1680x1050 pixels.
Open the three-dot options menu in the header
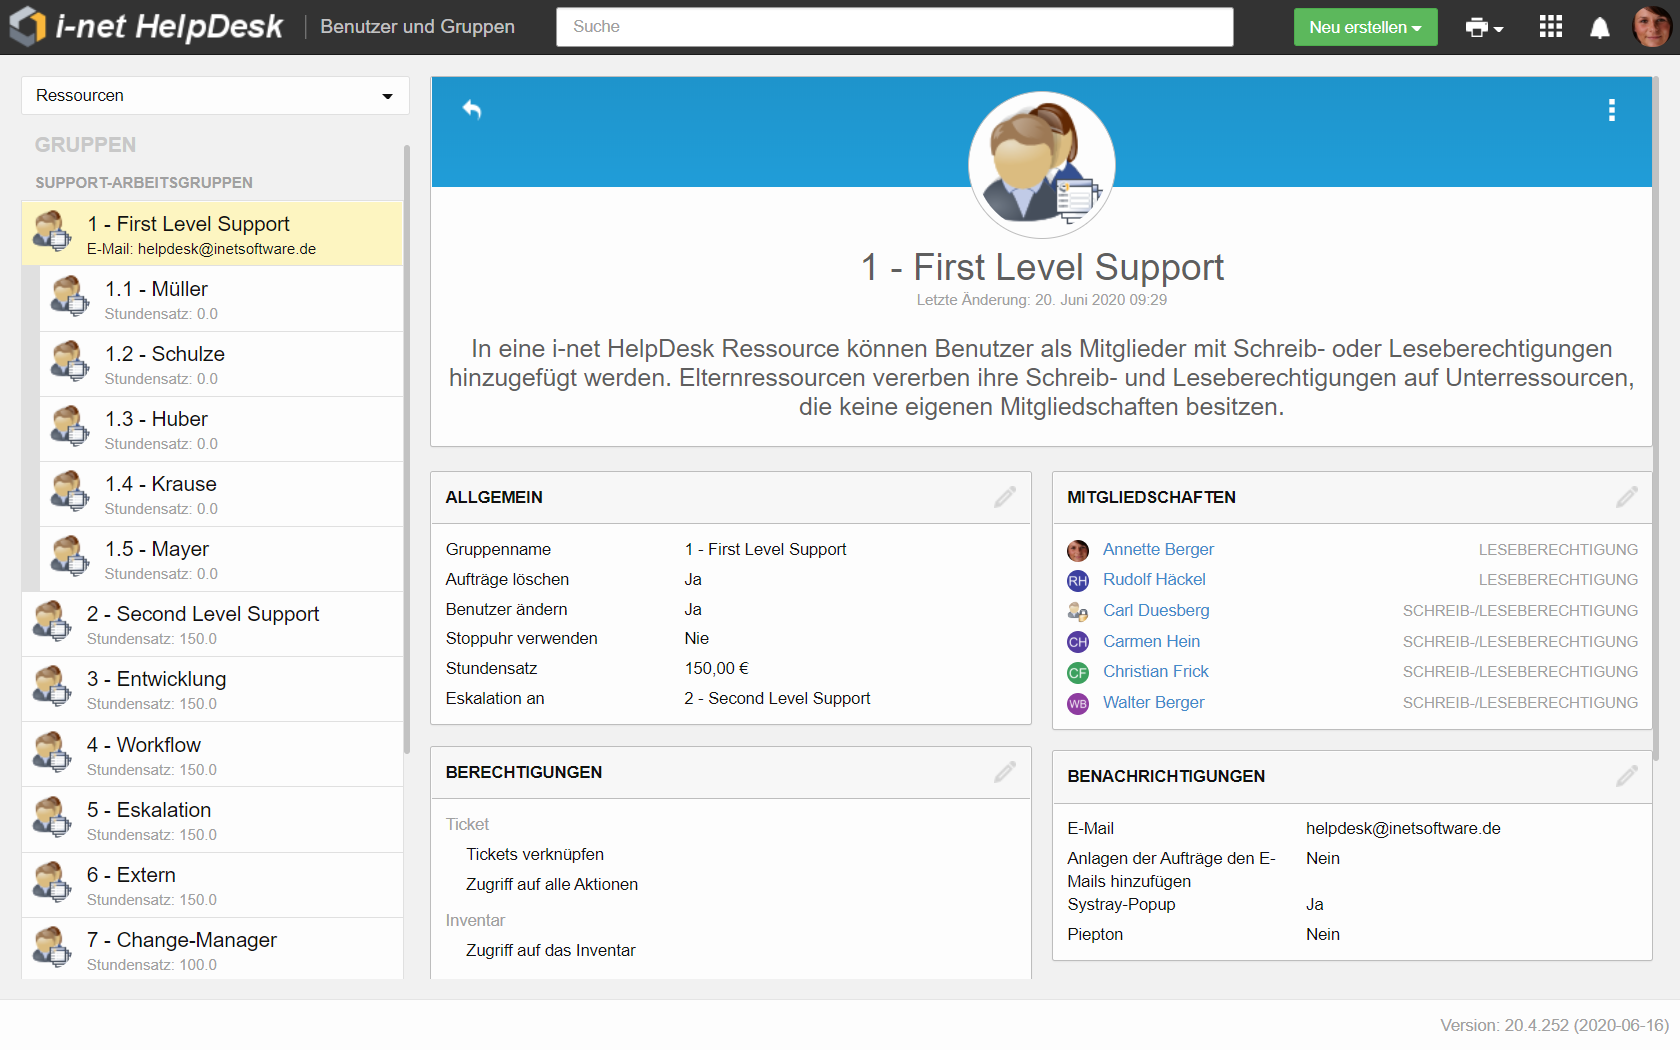(x=1611, y=110)
